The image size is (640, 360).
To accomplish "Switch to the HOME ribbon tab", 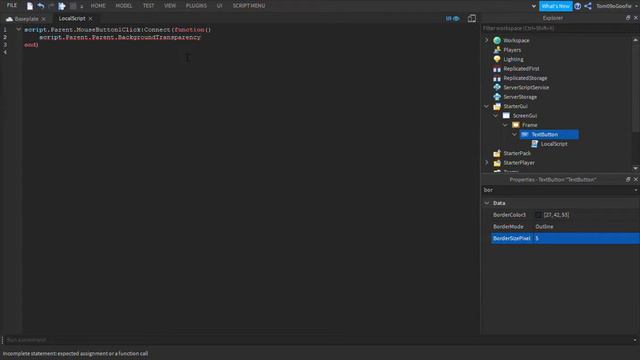I will tap(98, 6).
